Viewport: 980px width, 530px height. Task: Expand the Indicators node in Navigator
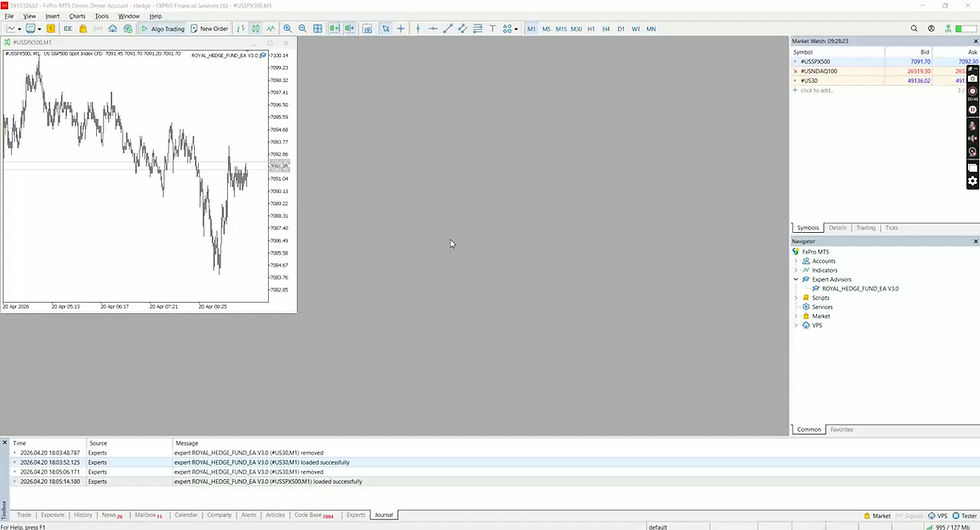tap(796, 270)
